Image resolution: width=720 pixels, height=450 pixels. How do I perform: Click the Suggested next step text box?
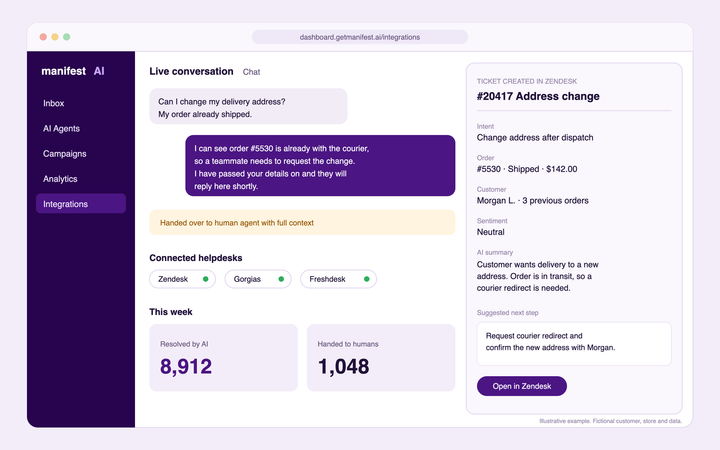574,344
